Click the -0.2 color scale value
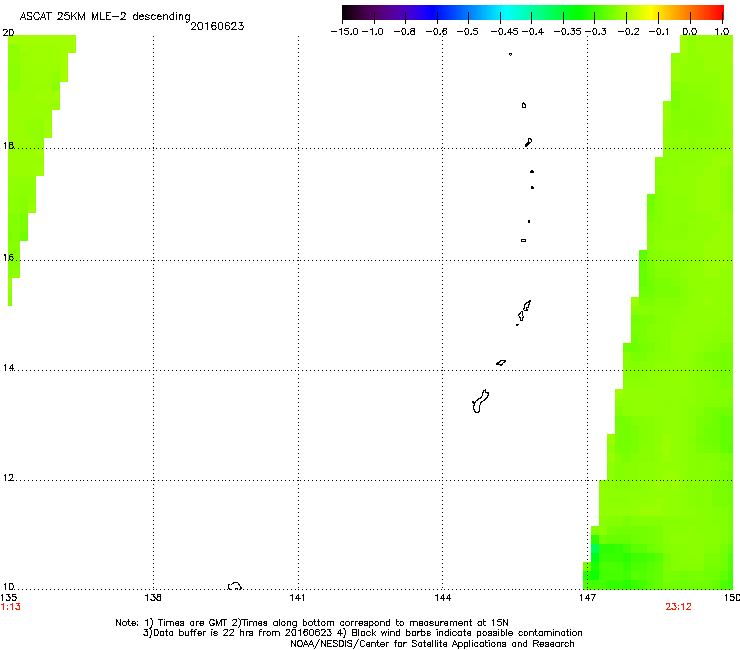 click(x=628, y=32)
